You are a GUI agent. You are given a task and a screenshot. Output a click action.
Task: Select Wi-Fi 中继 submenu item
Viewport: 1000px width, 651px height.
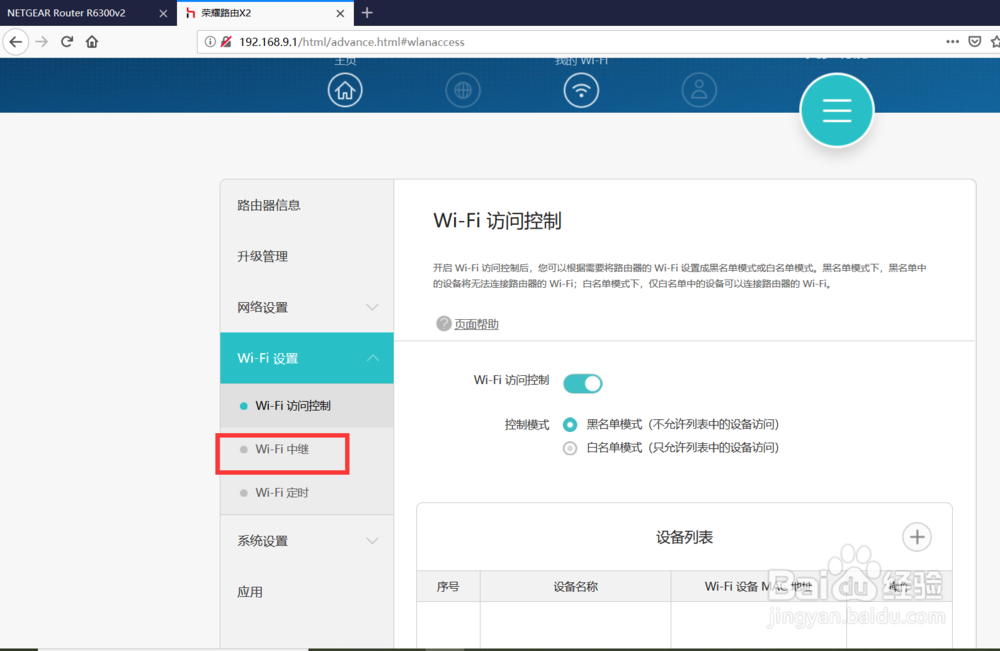tap(307, 450)
